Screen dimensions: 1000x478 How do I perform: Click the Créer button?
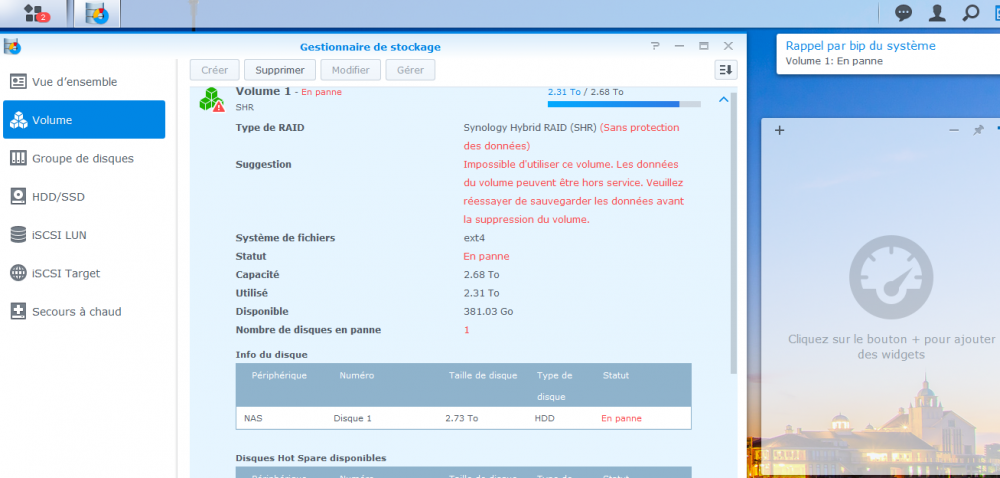214,70
